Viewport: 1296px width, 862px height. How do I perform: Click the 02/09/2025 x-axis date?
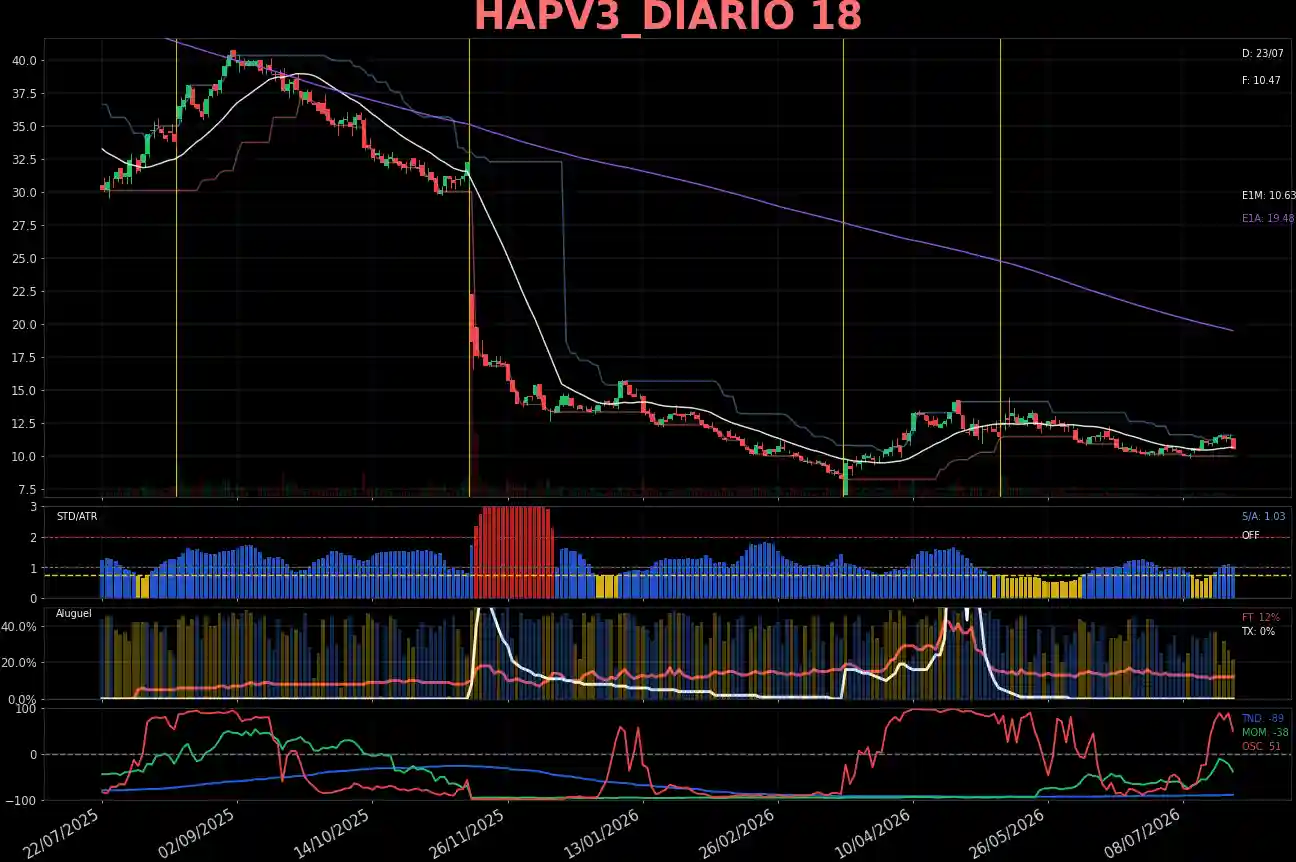[x=199, y=832]
